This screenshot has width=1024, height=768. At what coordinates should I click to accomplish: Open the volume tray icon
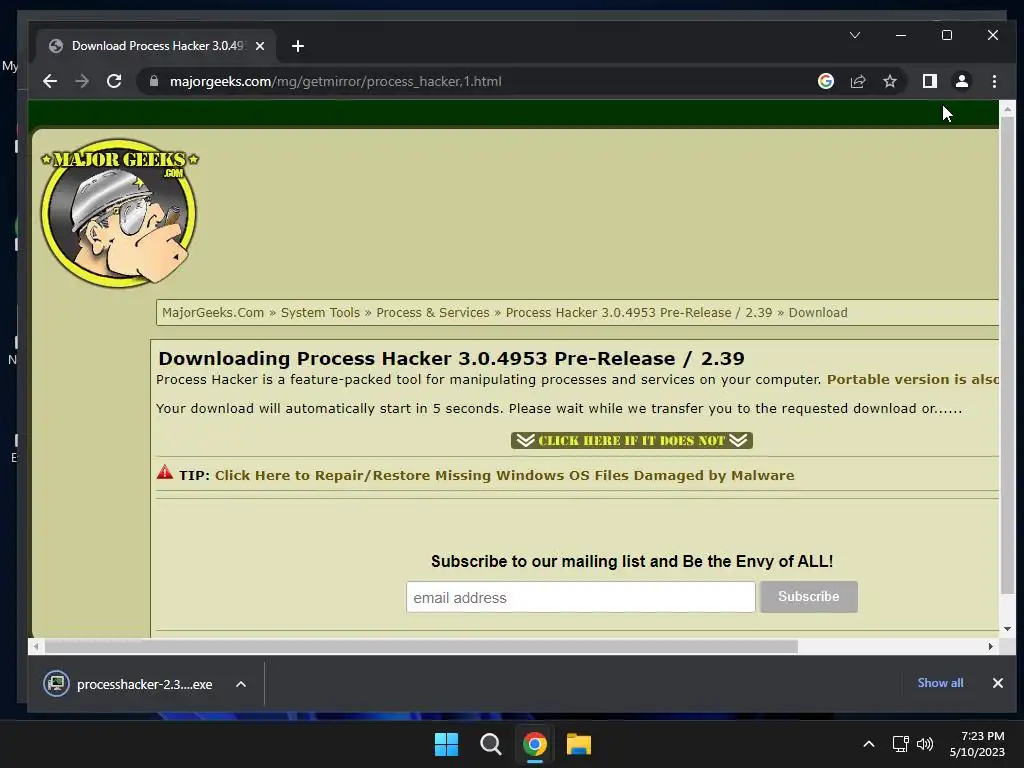925,744
